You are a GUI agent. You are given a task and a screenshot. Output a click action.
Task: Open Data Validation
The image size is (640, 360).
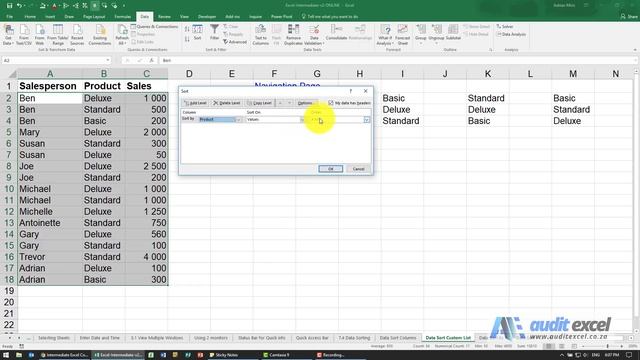click(x=314, y=35)
